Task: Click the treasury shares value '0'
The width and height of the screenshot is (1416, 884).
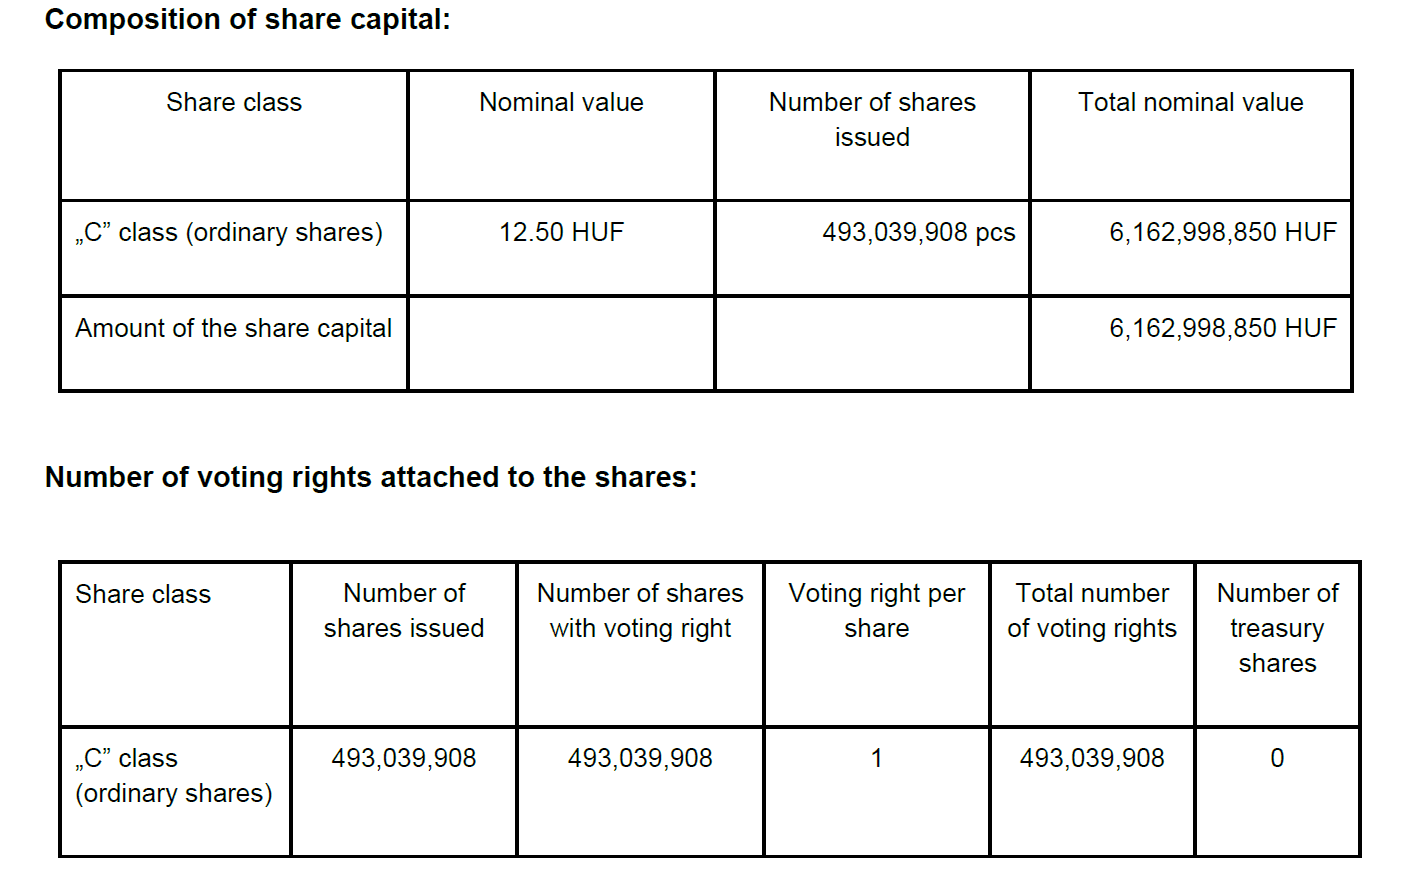Action: (1277, 759)
